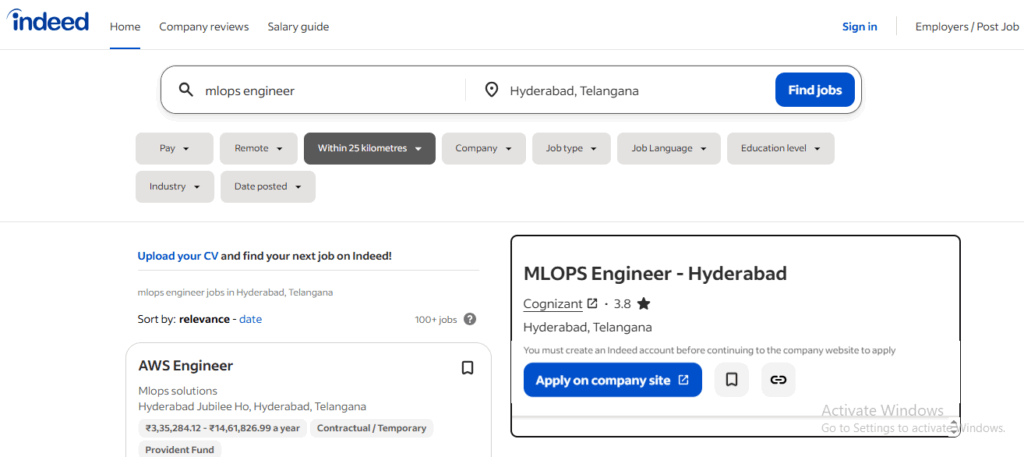The image size is (1024, 457).
Task: Click the search magnifier icon in job field
Action: (186, 90)
